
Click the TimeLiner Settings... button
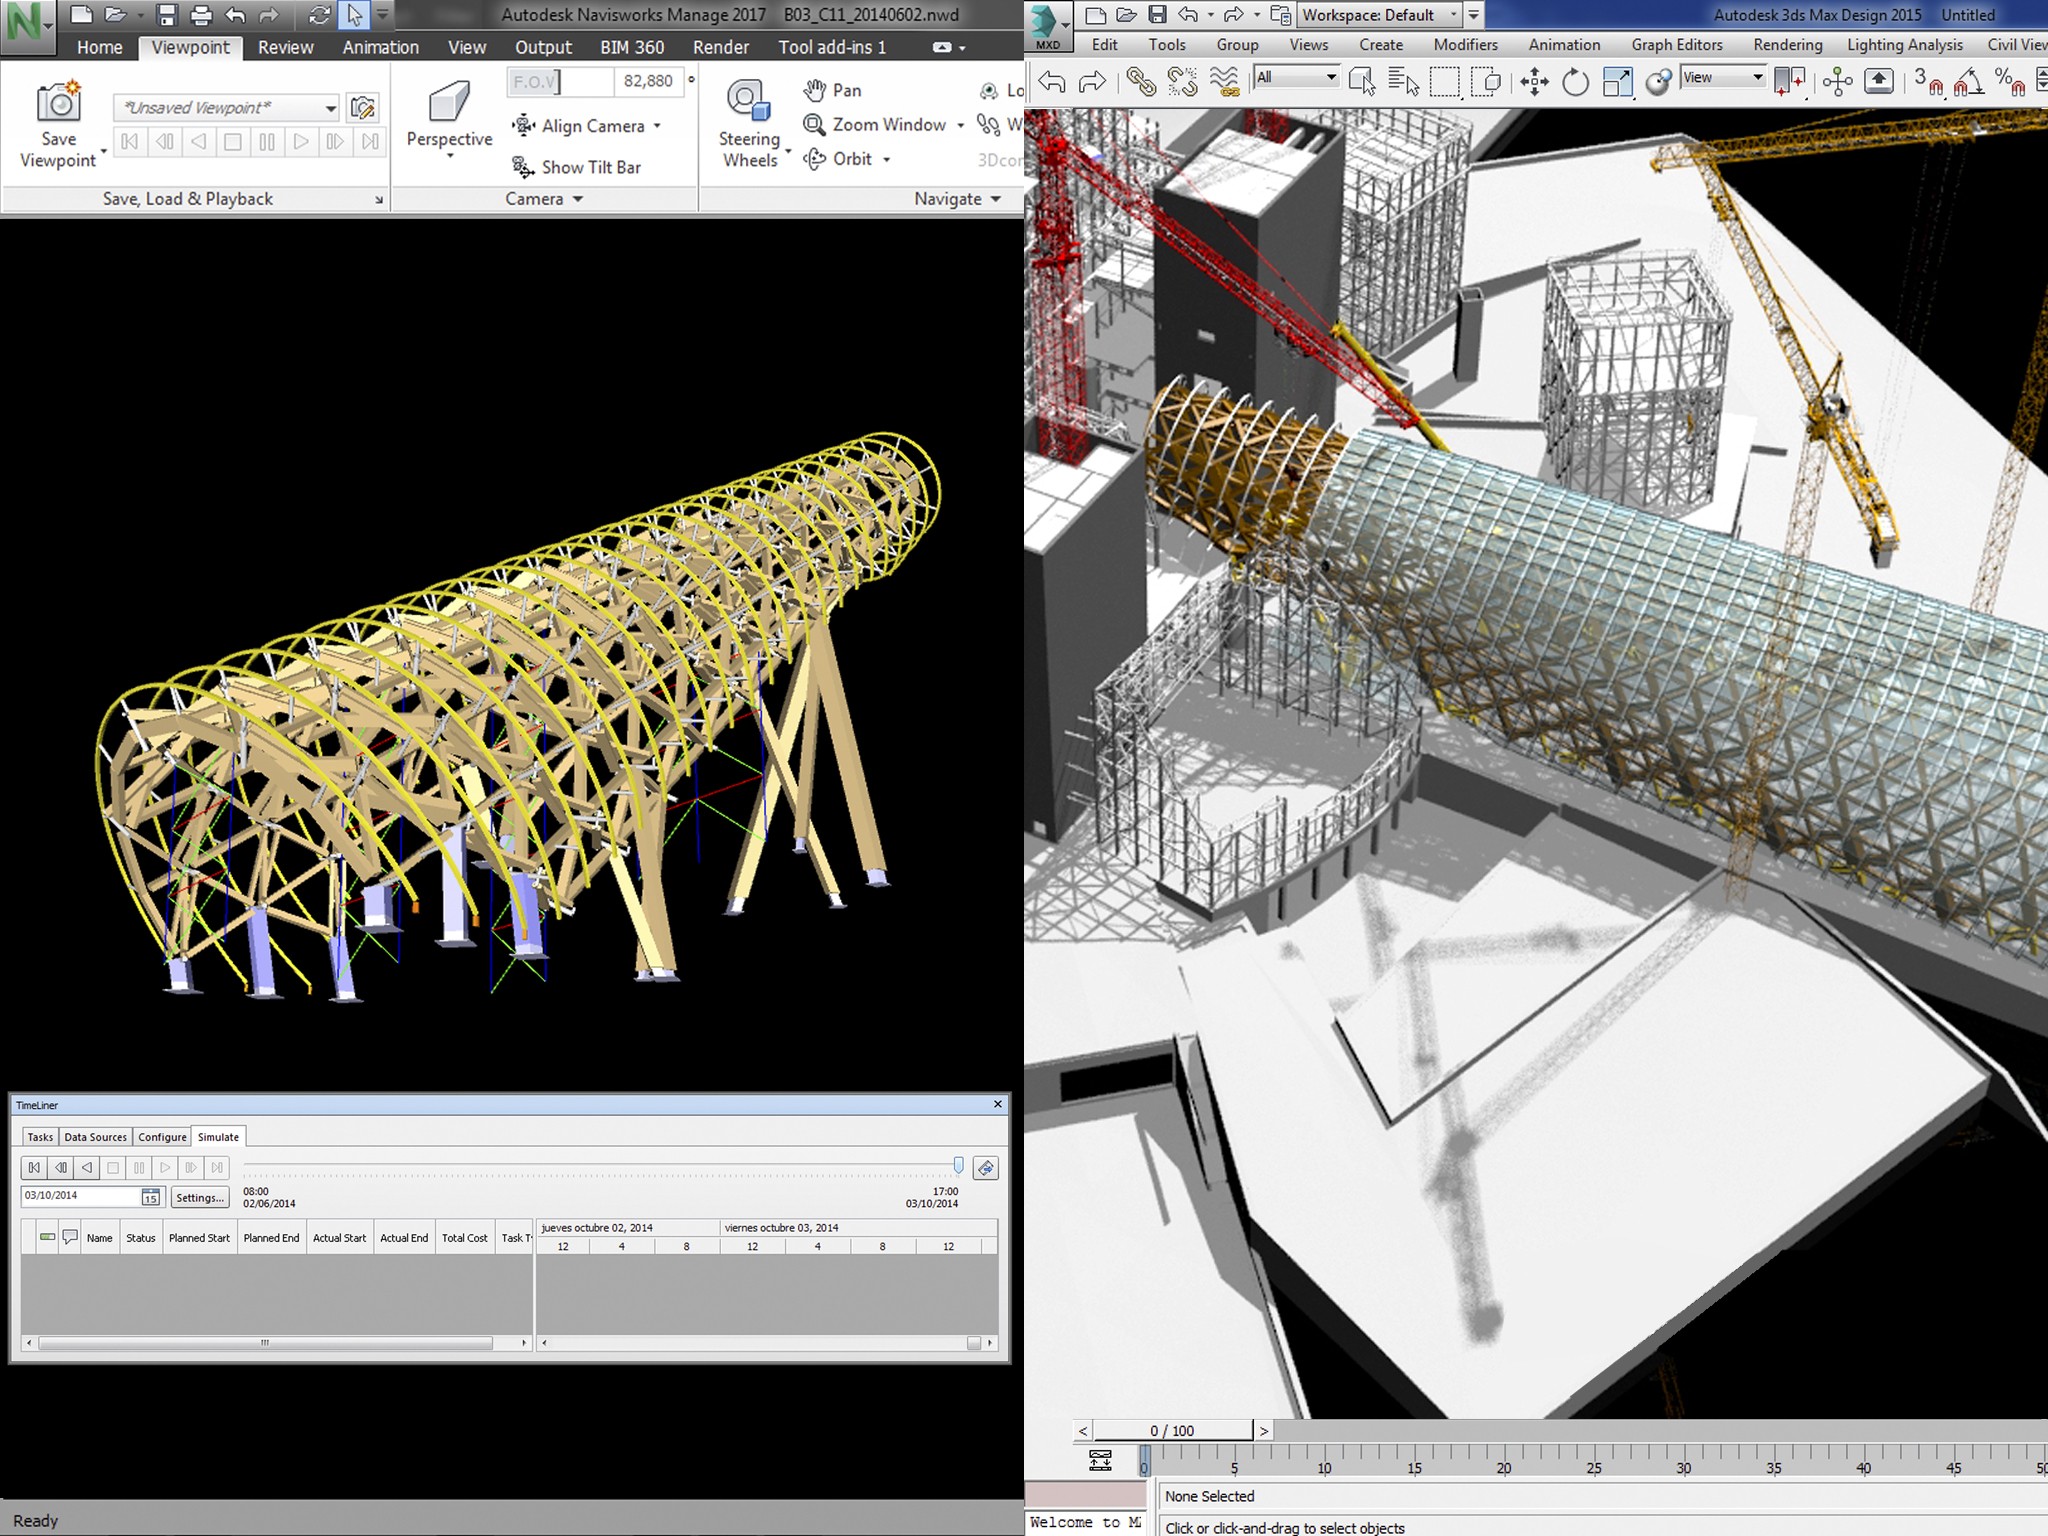click(x=200, y=1197)
